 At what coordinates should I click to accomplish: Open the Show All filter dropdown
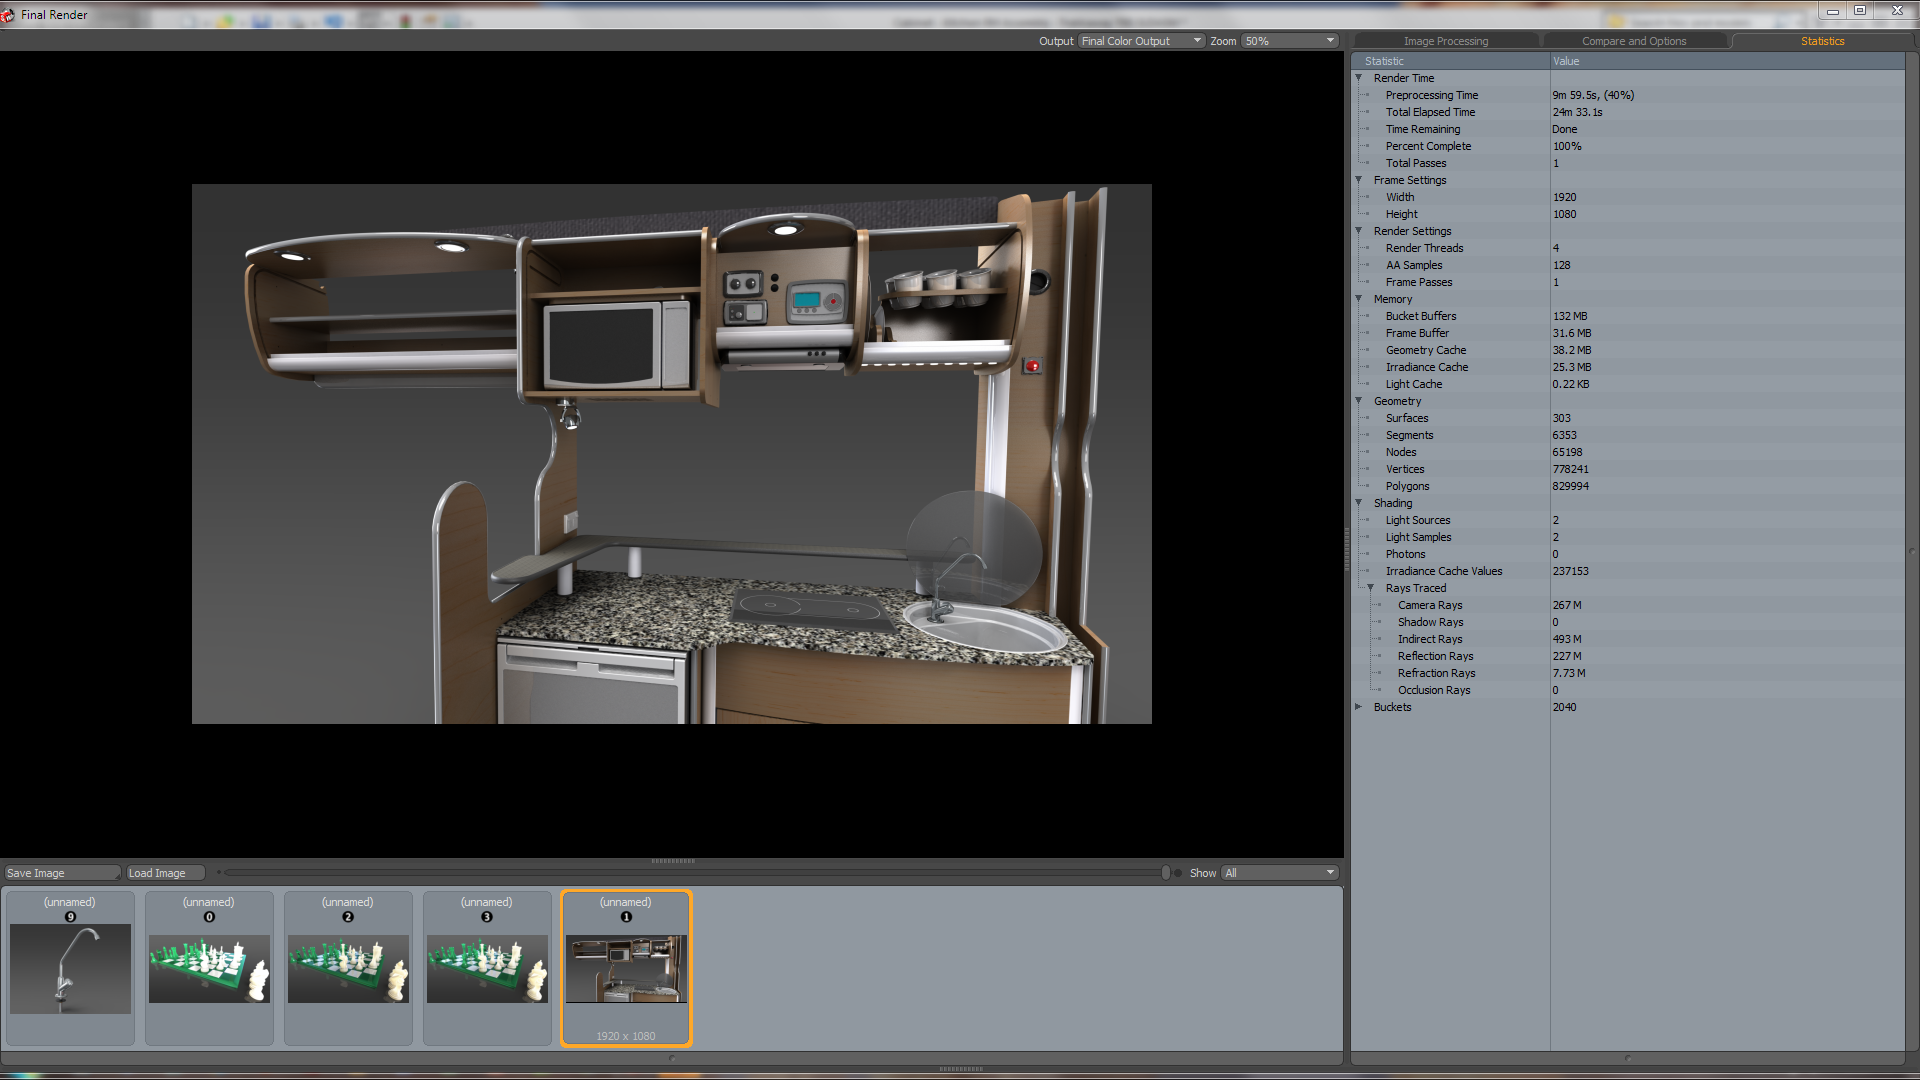tap(1279, 873)
